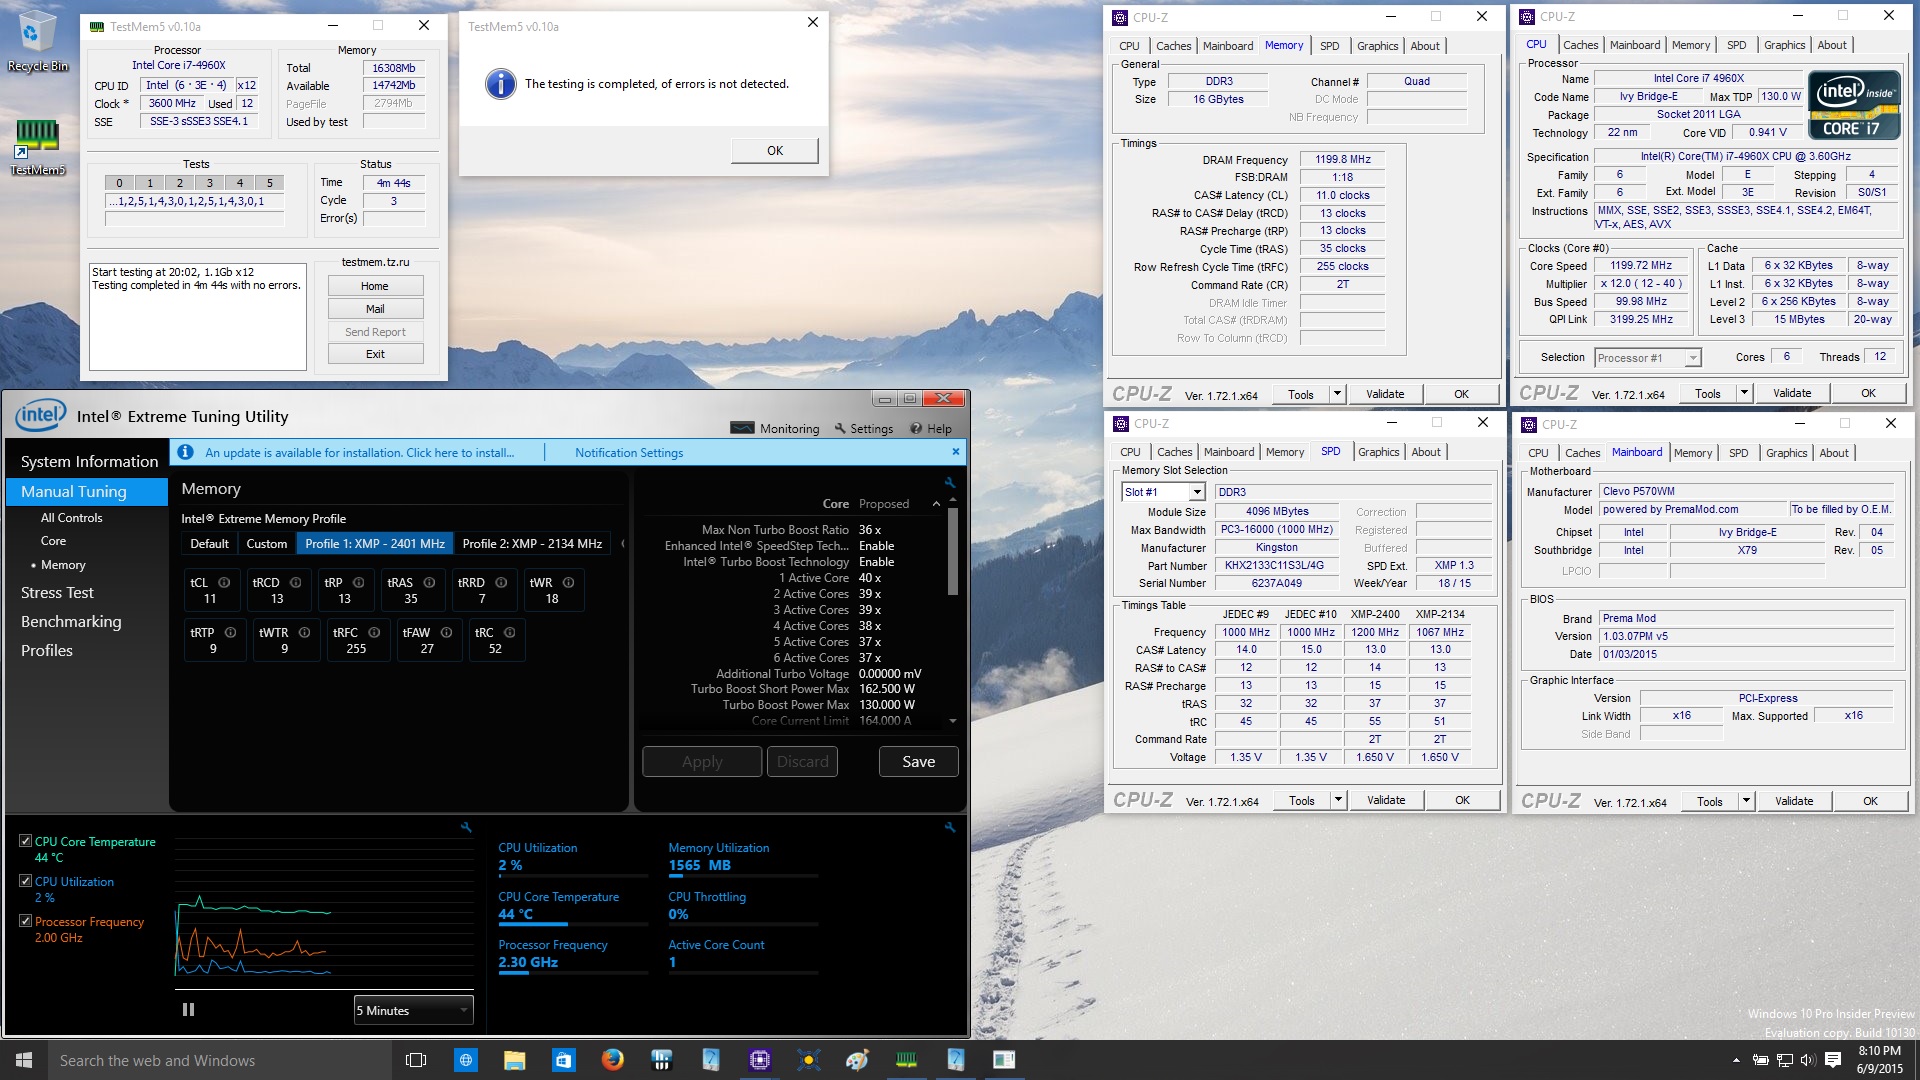Click Validate in CPU-Z Memory window

point(1385,394)
